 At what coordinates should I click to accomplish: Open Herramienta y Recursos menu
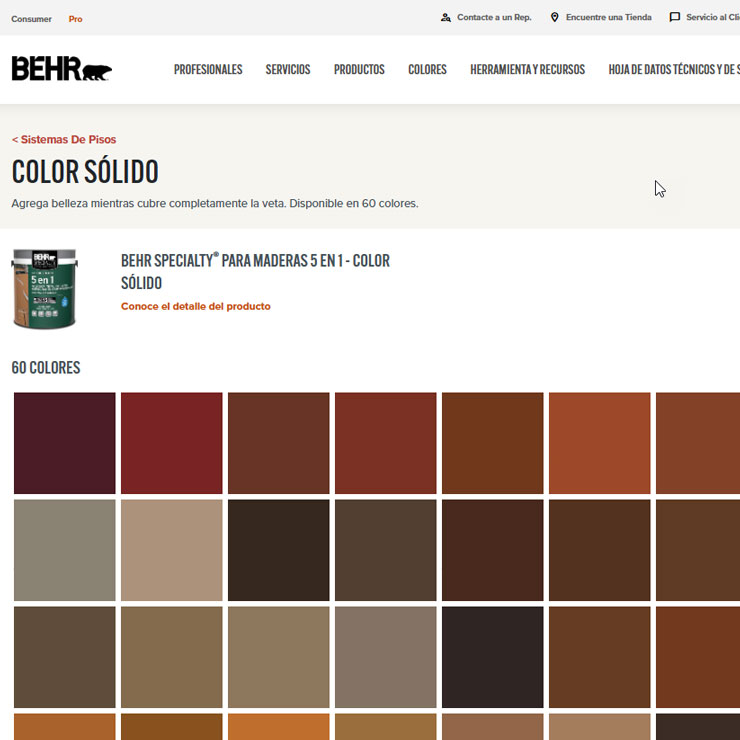(527, 69)
